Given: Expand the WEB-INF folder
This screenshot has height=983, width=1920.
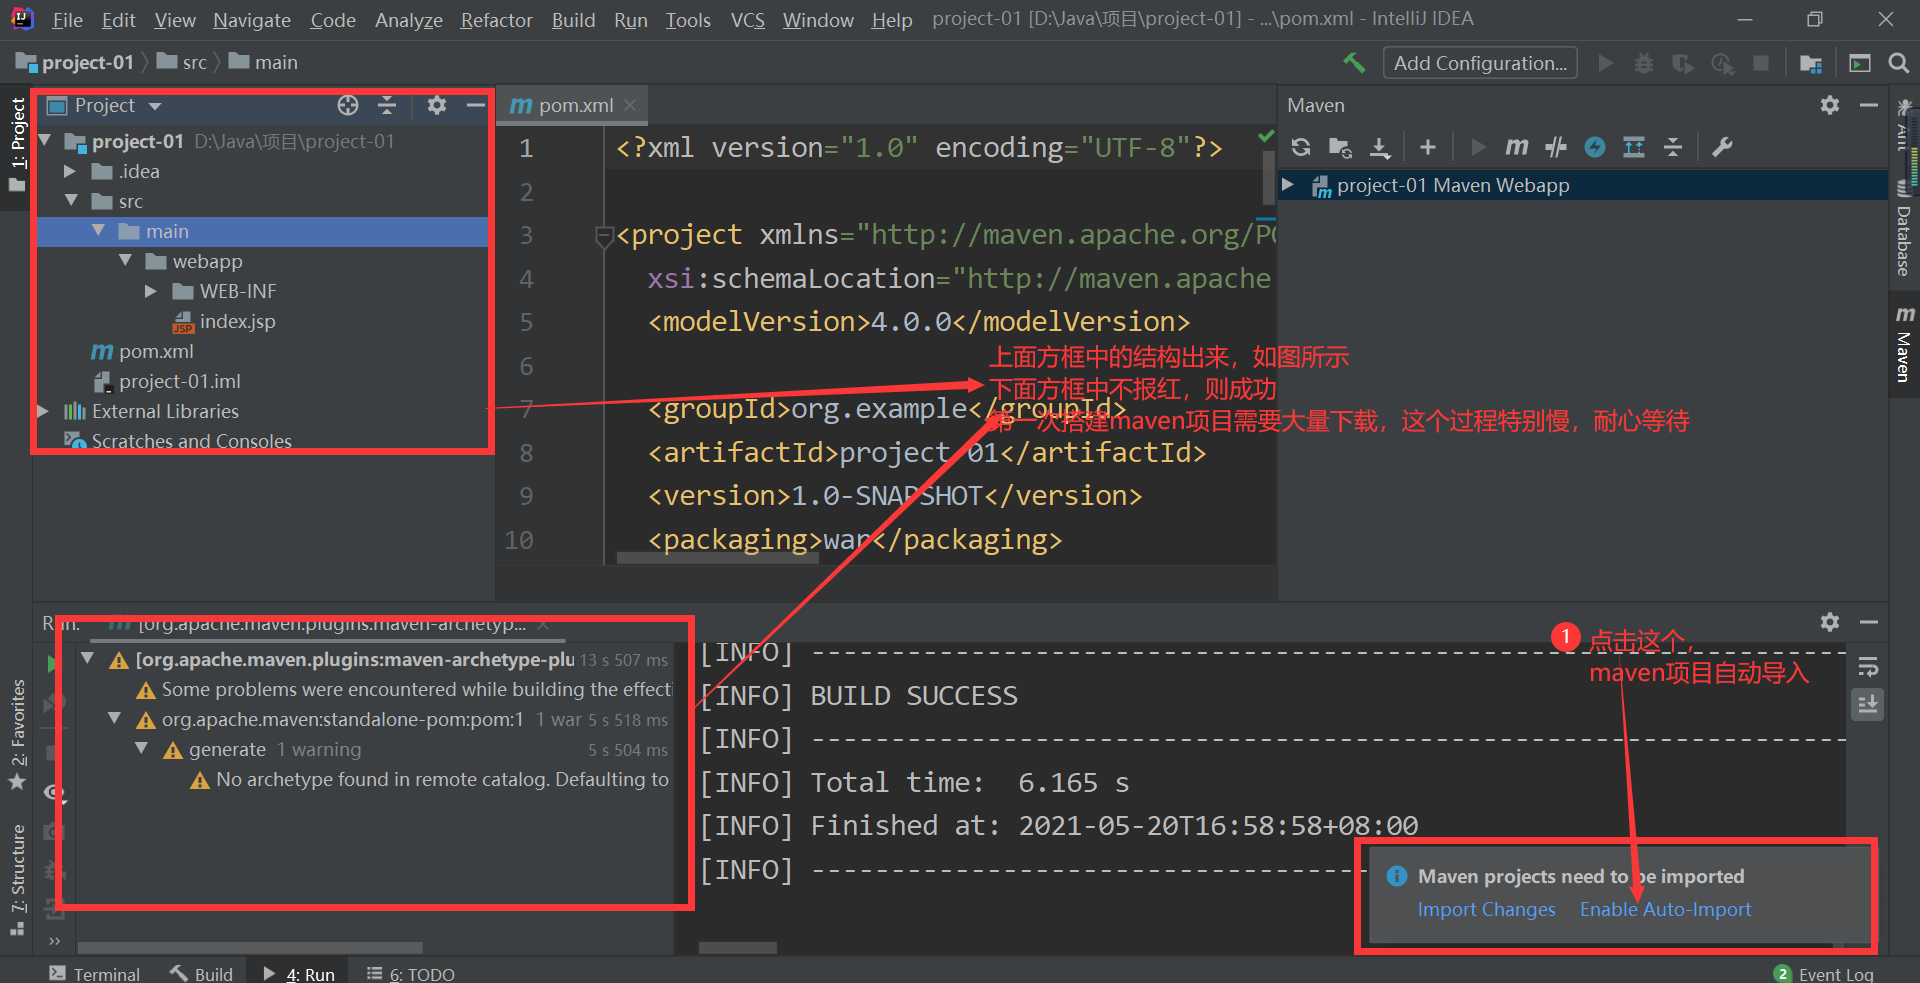Looking at the screenshot, I should click(151, 291).
